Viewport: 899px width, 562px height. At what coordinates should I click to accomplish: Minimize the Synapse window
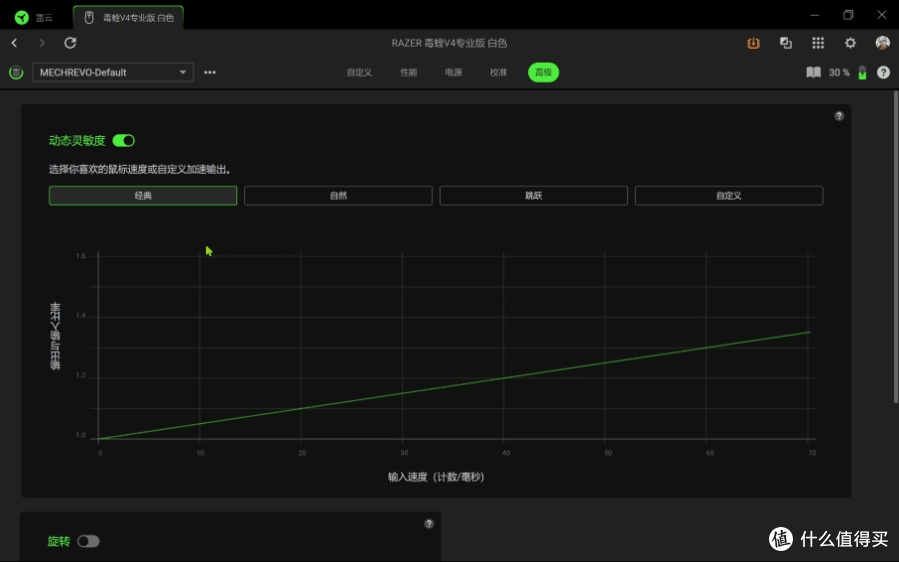[815, 15]
